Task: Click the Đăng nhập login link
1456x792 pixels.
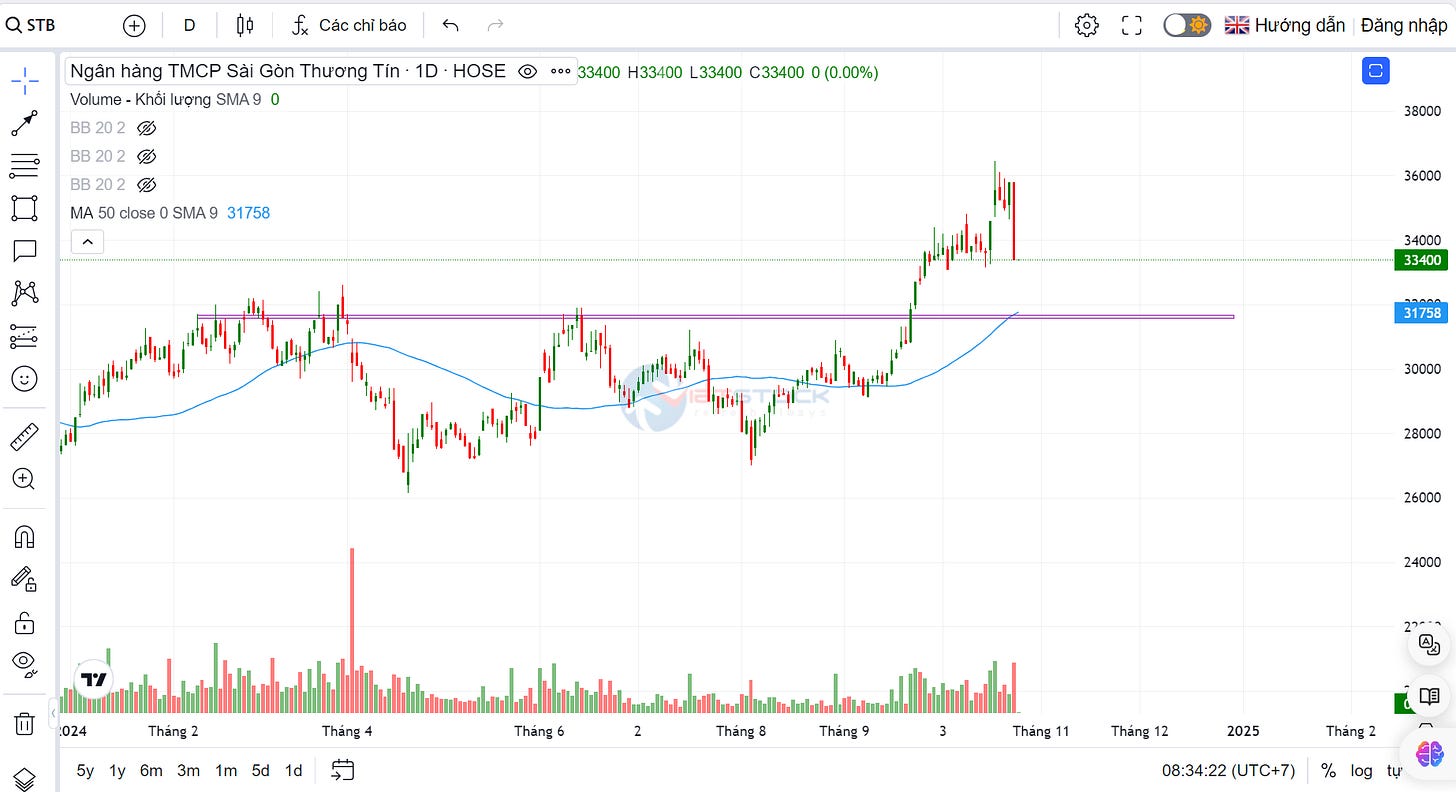Action: pos(1403,25)
